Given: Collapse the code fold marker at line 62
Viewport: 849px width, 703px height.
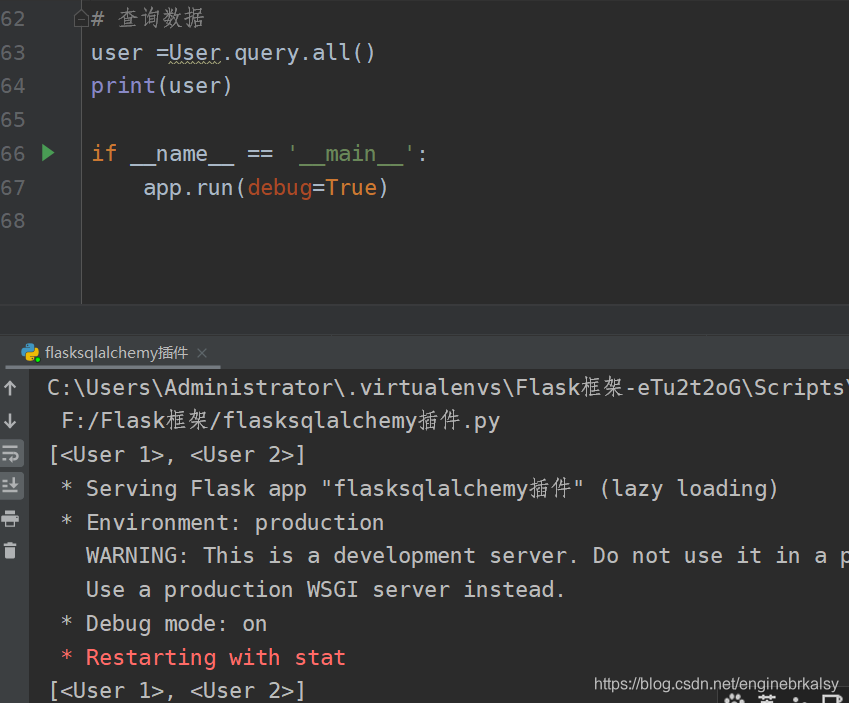Looking at the screenshot, I should coord(81,19).
